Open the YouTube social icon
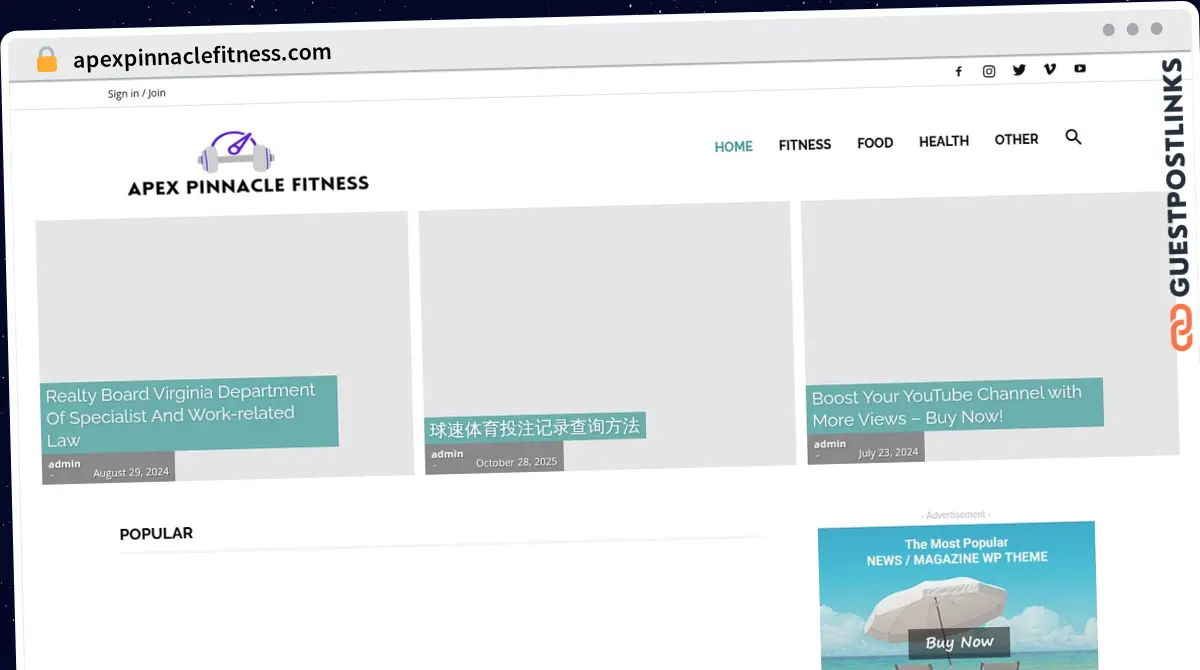Image resolution: width=1200 pixels, height=670 pixels. click(x=1080, y=68)
